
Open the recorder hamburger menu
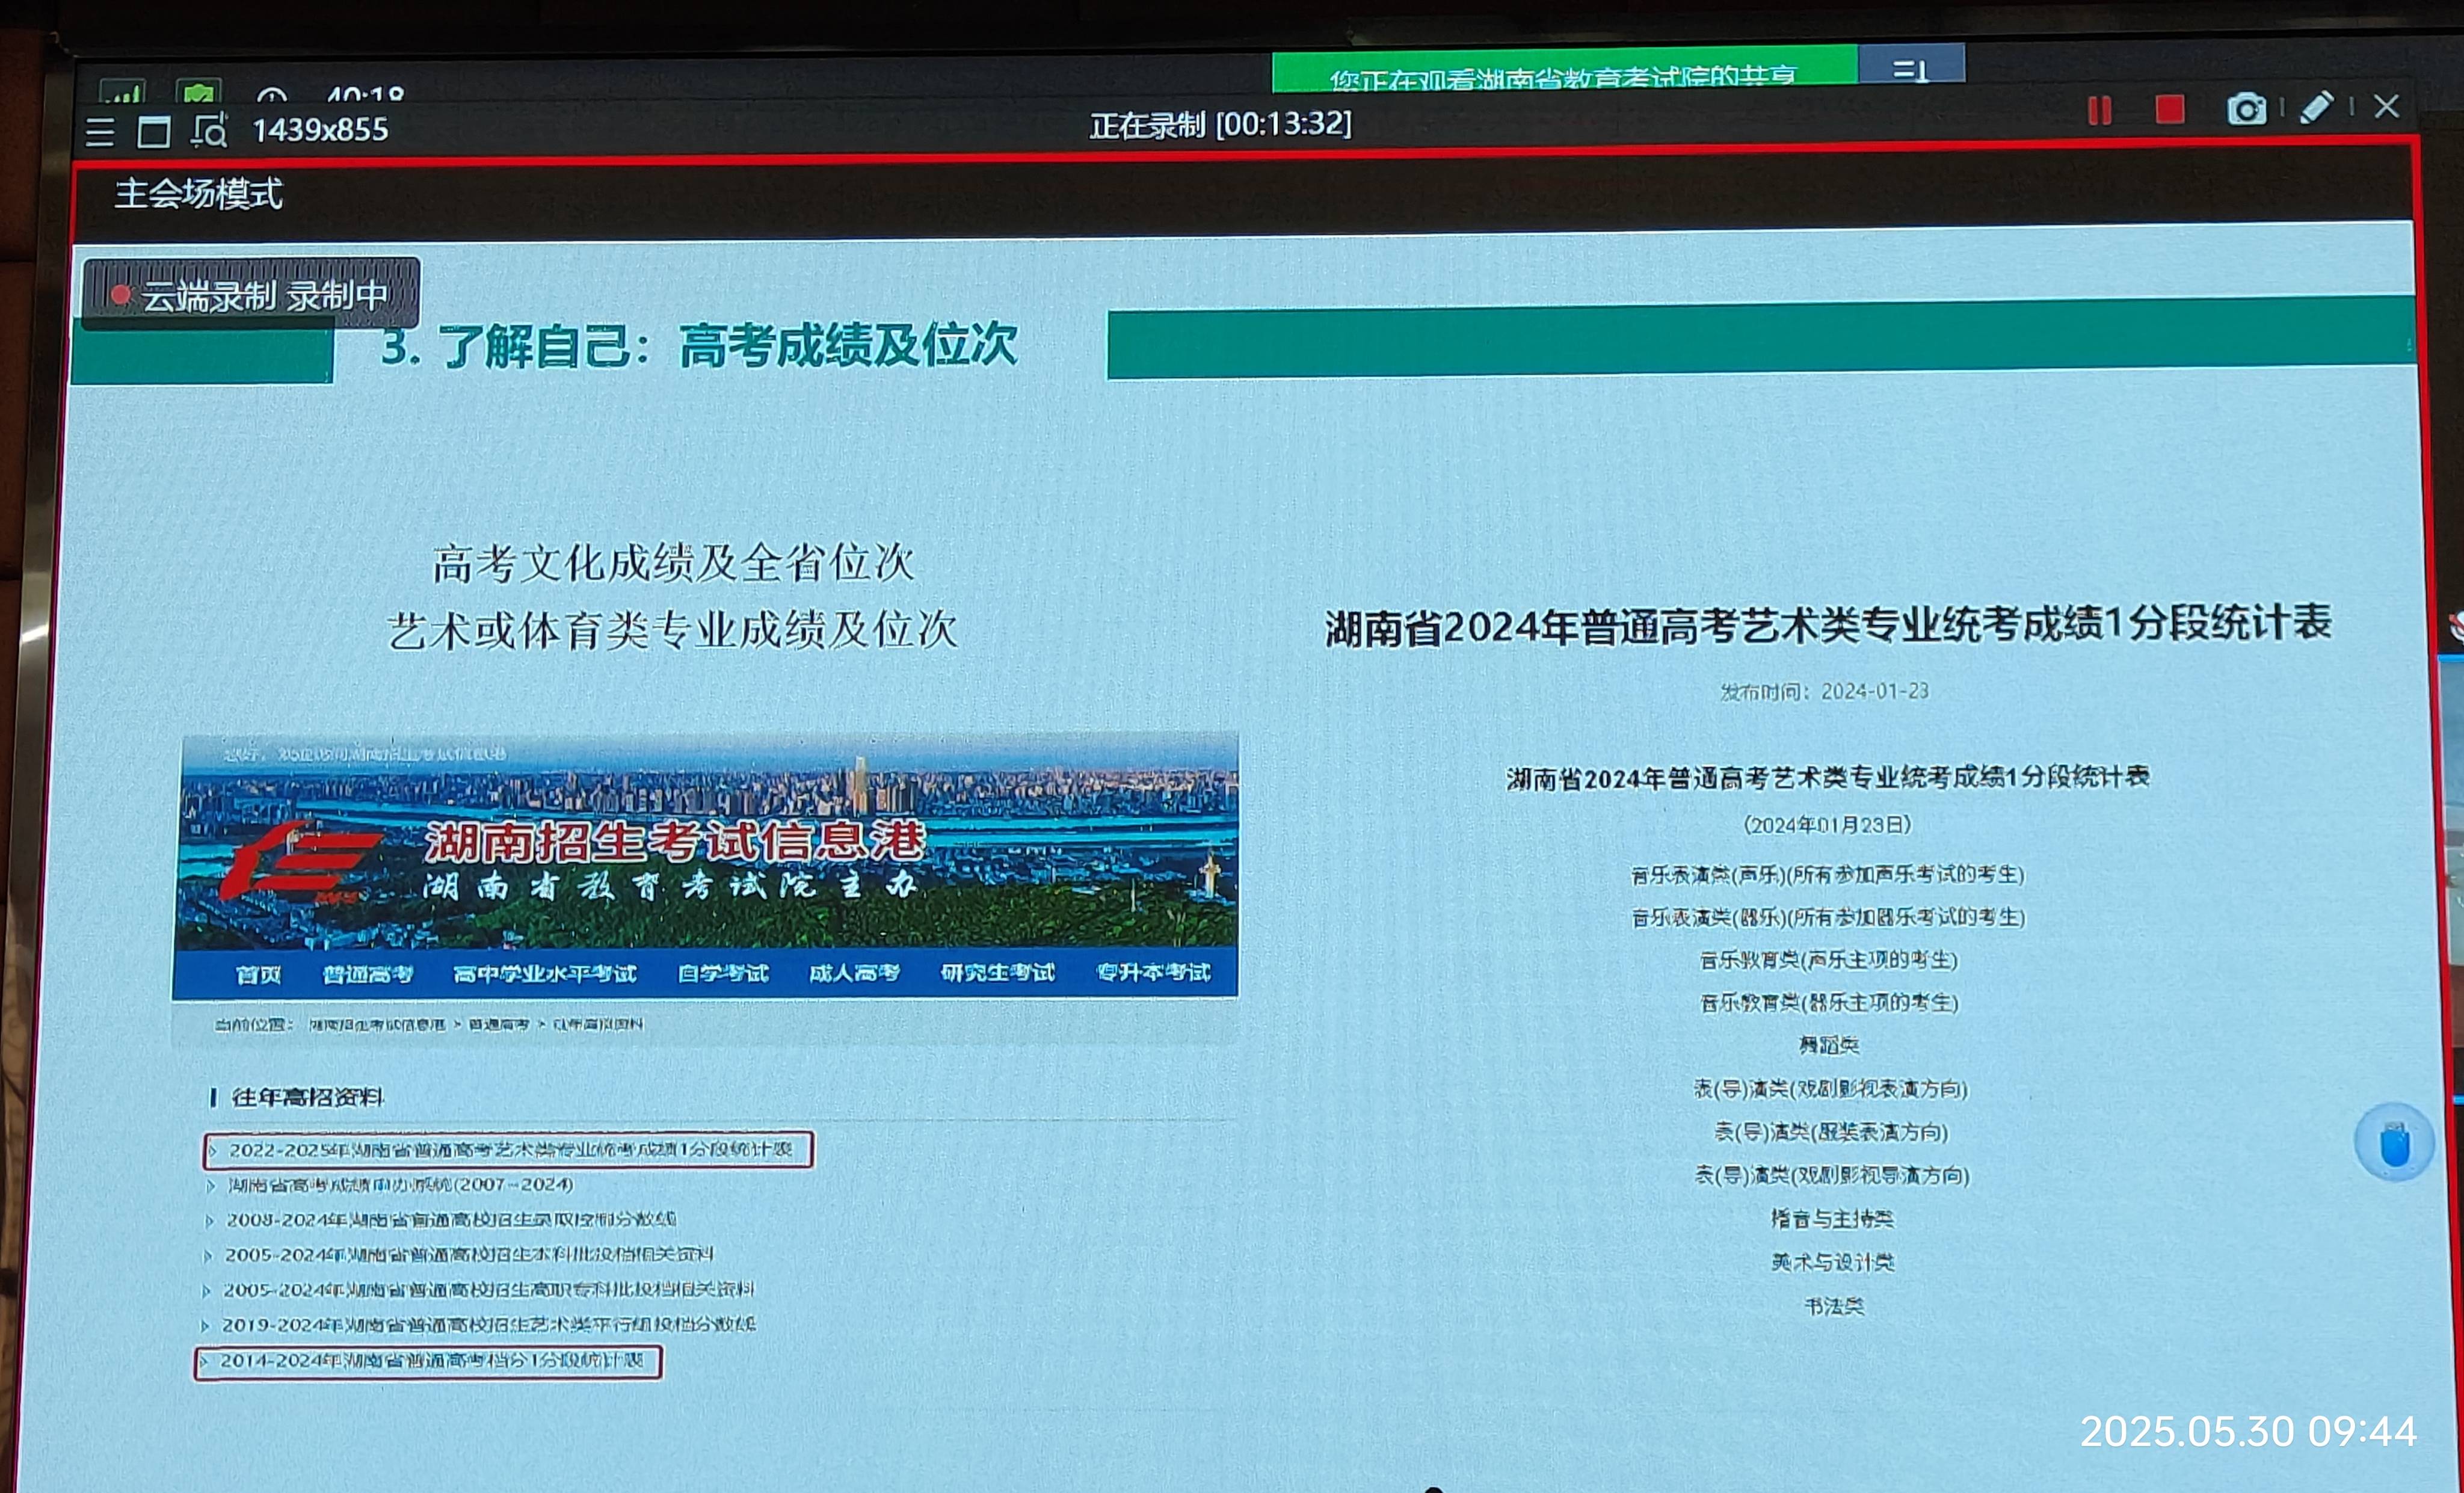click(x=100, y=132)
